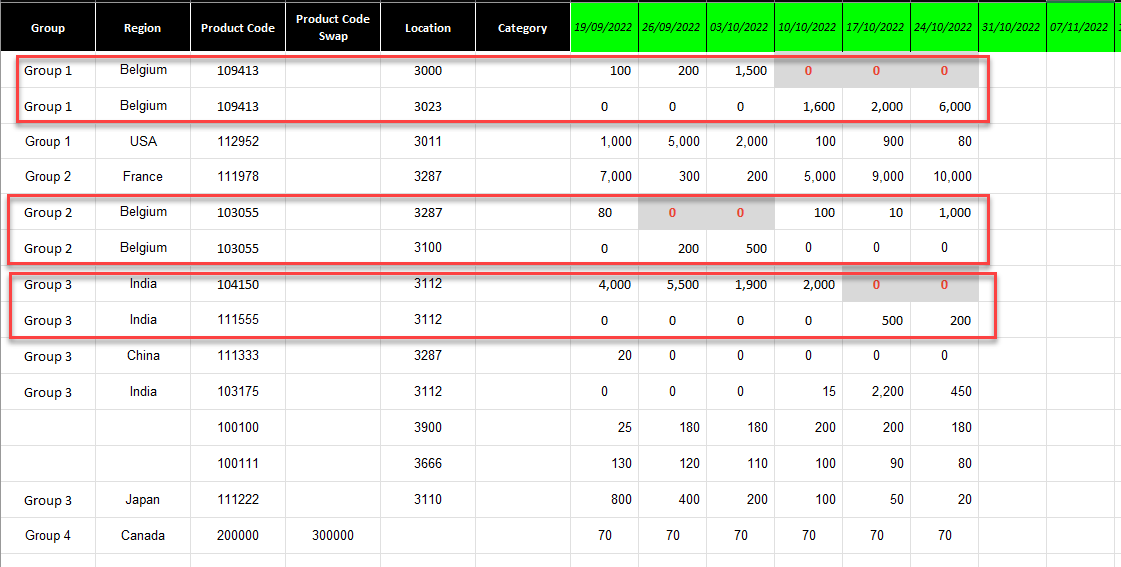This screenshot has width=1121, height=567.
Task: Select the cell with value 1,000 in 103055 row
Action: pyautogui.click(x=944, y=212)
